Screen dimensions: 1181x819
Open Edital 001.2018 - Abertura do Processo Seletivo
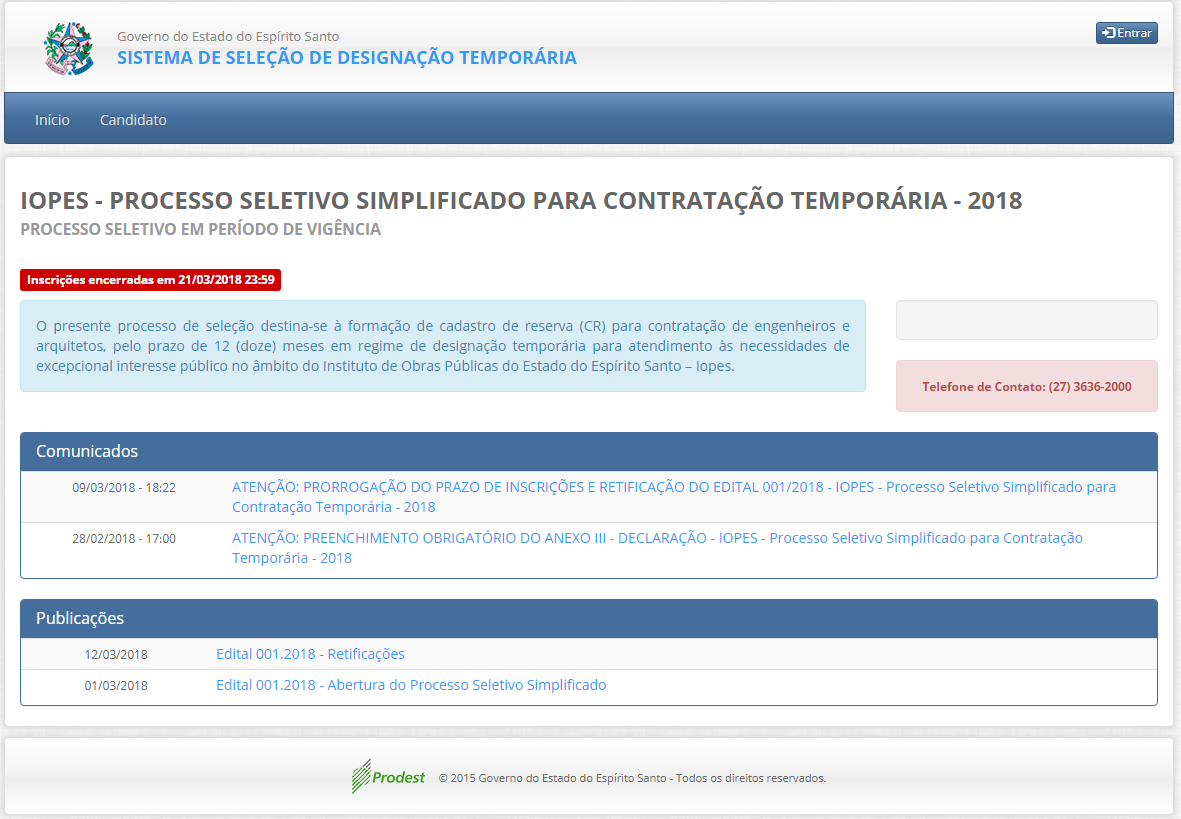coord(411,685)
